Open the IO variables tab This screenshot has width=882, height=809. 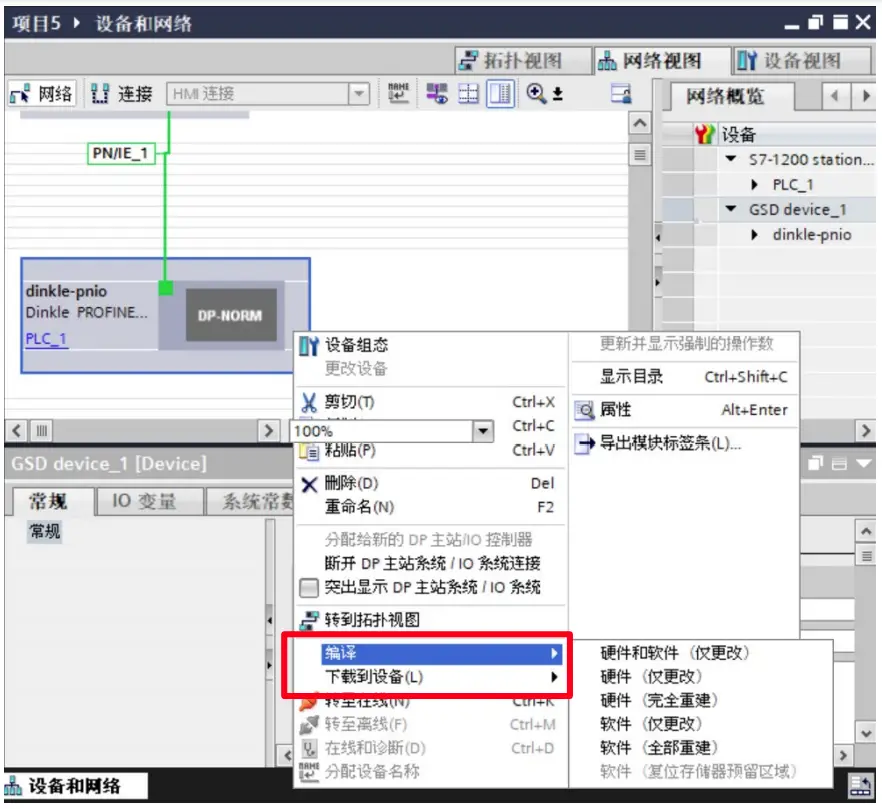tap(148, 501)
